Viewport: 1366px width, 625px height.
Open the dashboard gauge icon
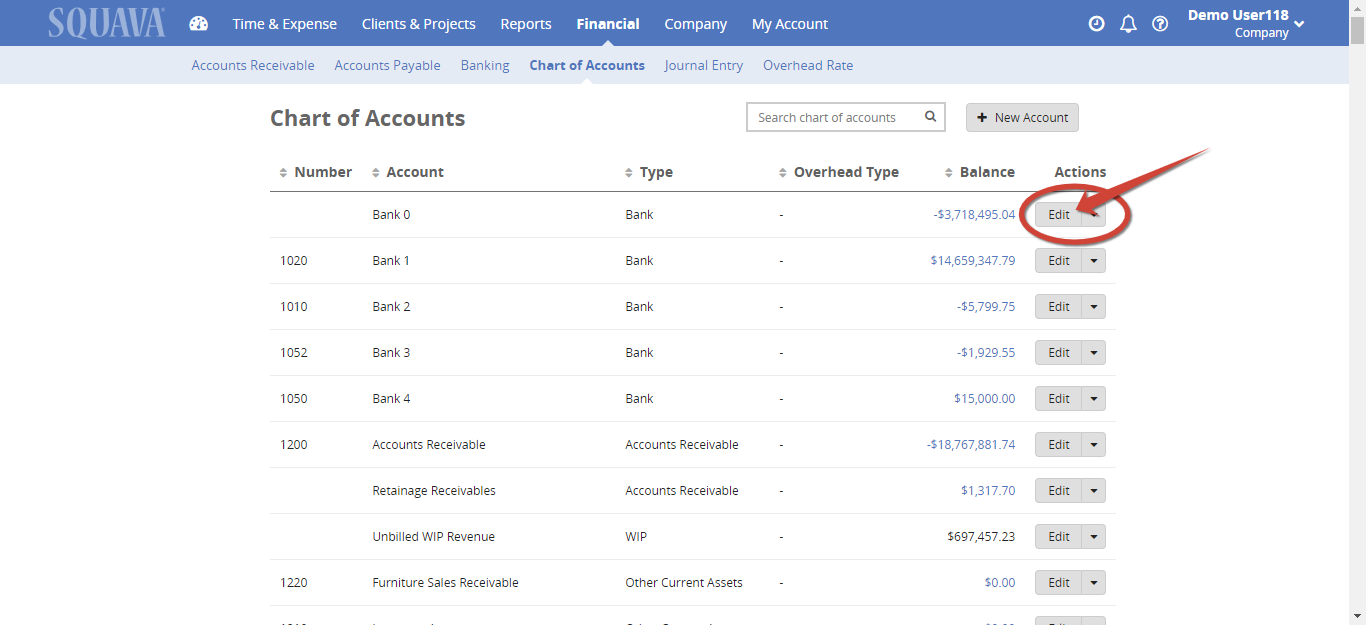[x=198, y=24]
